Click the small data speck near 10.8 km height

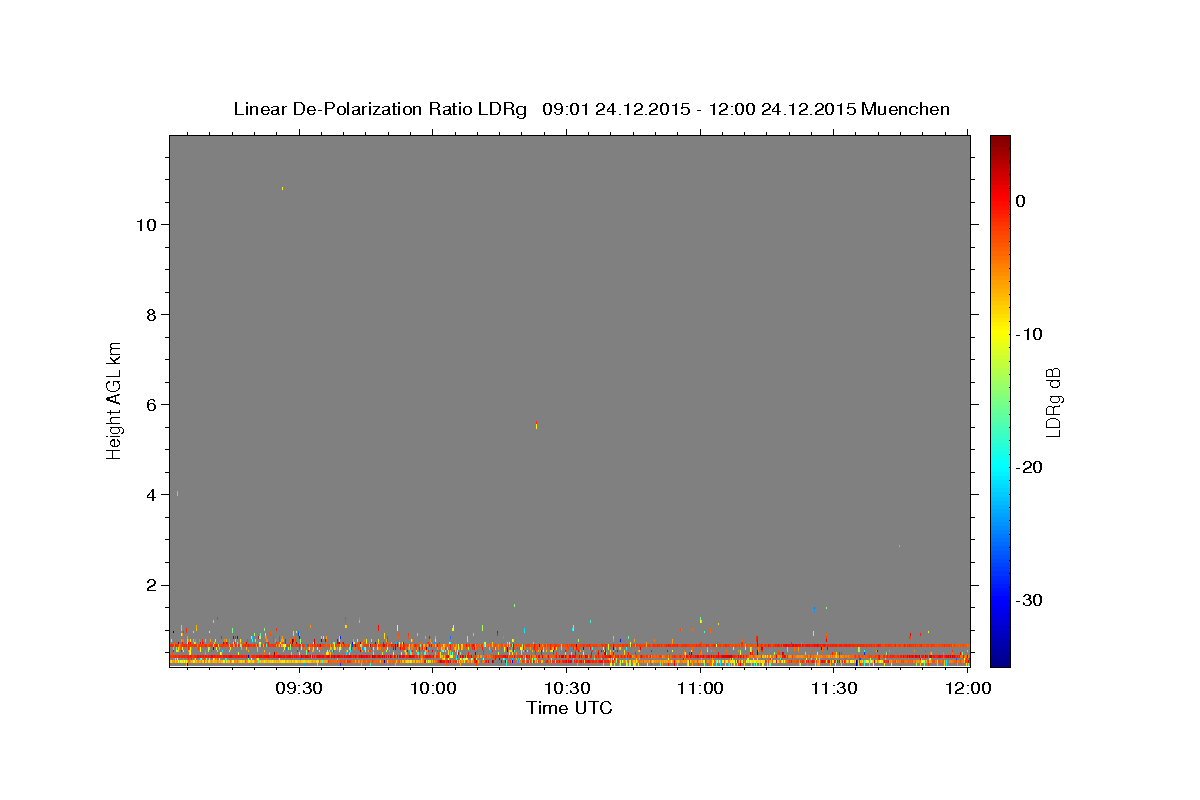coord(282,188)
